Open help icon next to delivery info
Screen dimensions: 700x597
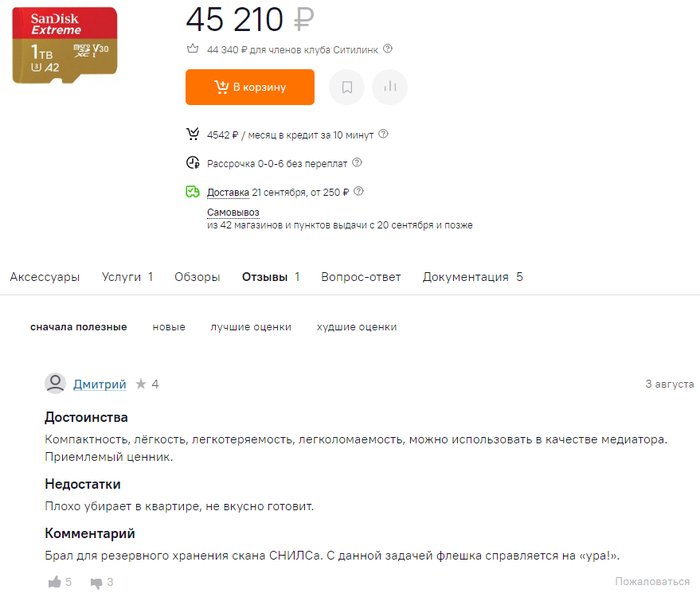(359, 192)
